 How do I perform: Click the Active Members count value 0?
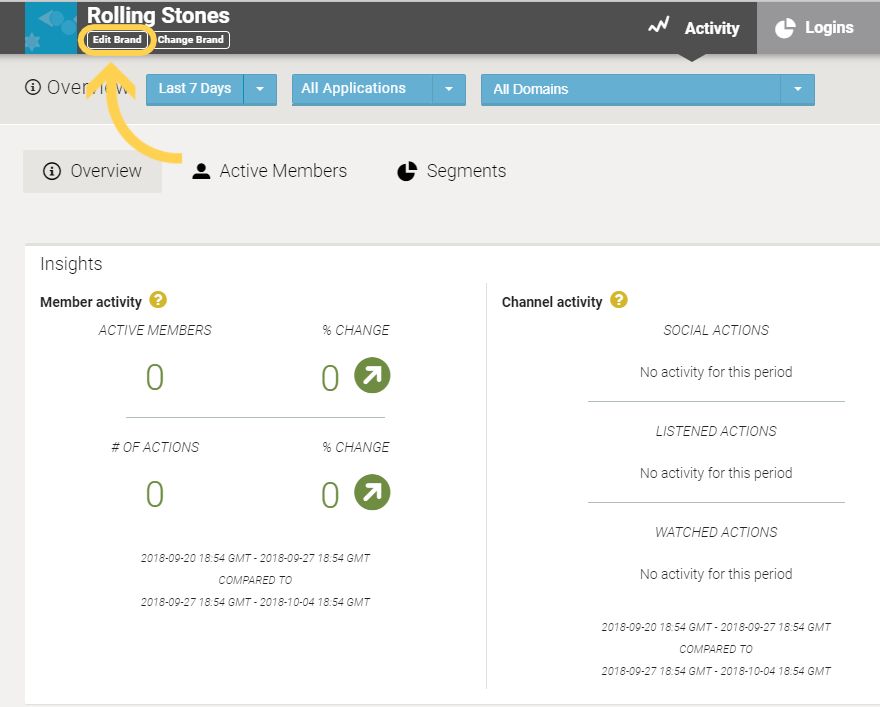[x=155, y=377]
